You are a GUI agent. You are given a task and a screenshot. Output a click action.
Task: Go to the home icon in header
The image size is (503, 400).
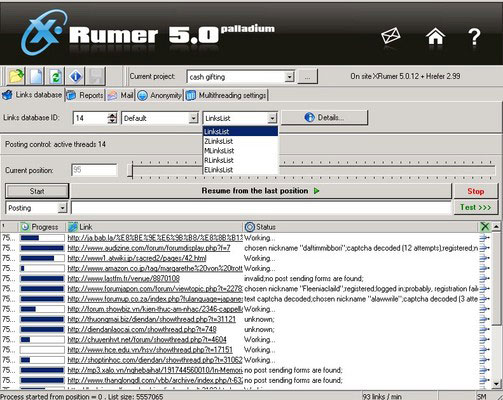click(435, 36)
